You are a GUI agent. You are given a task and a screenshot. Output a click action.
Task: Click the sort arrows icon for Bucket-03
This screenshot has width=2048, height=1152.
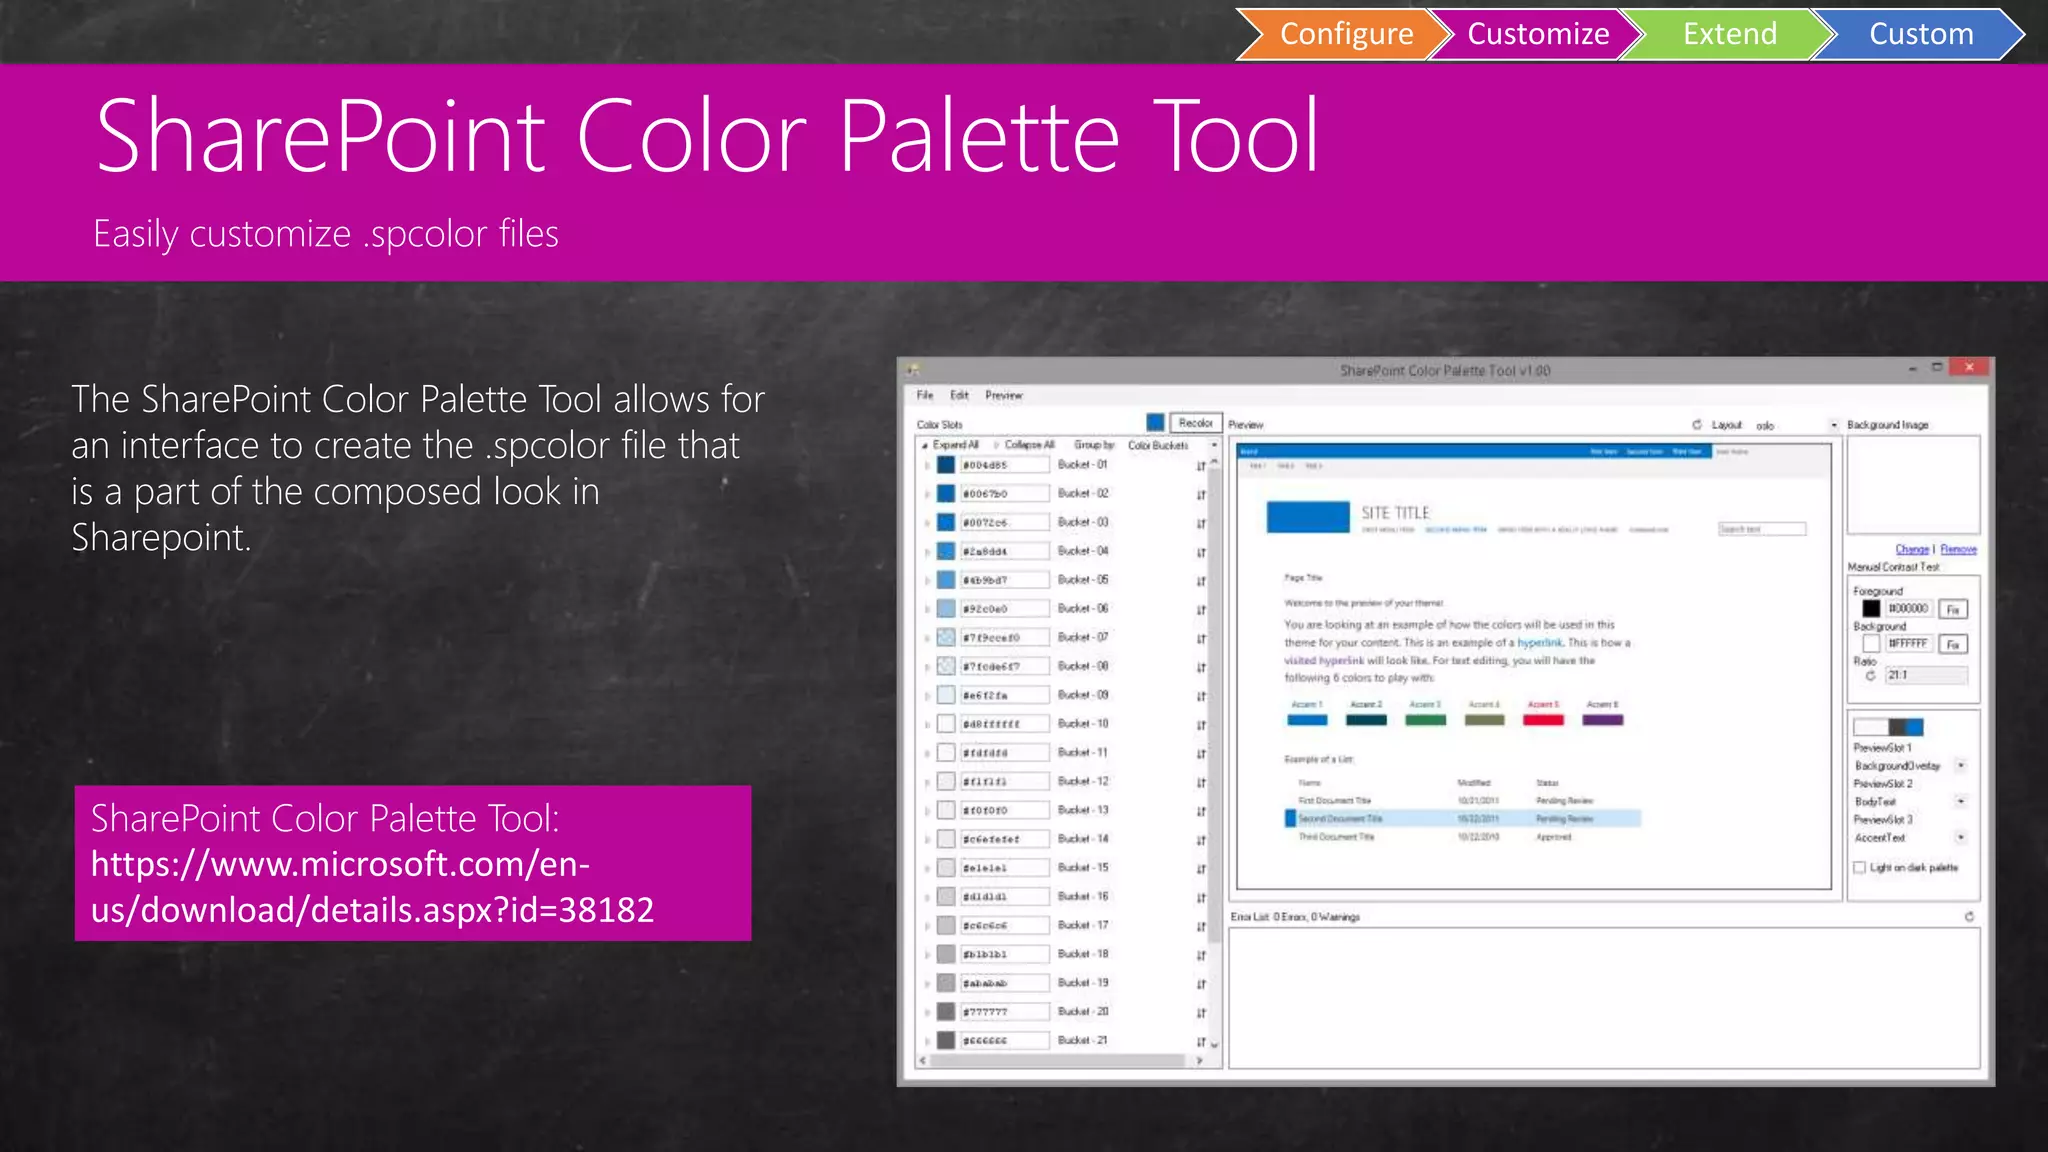[1201, 524]
